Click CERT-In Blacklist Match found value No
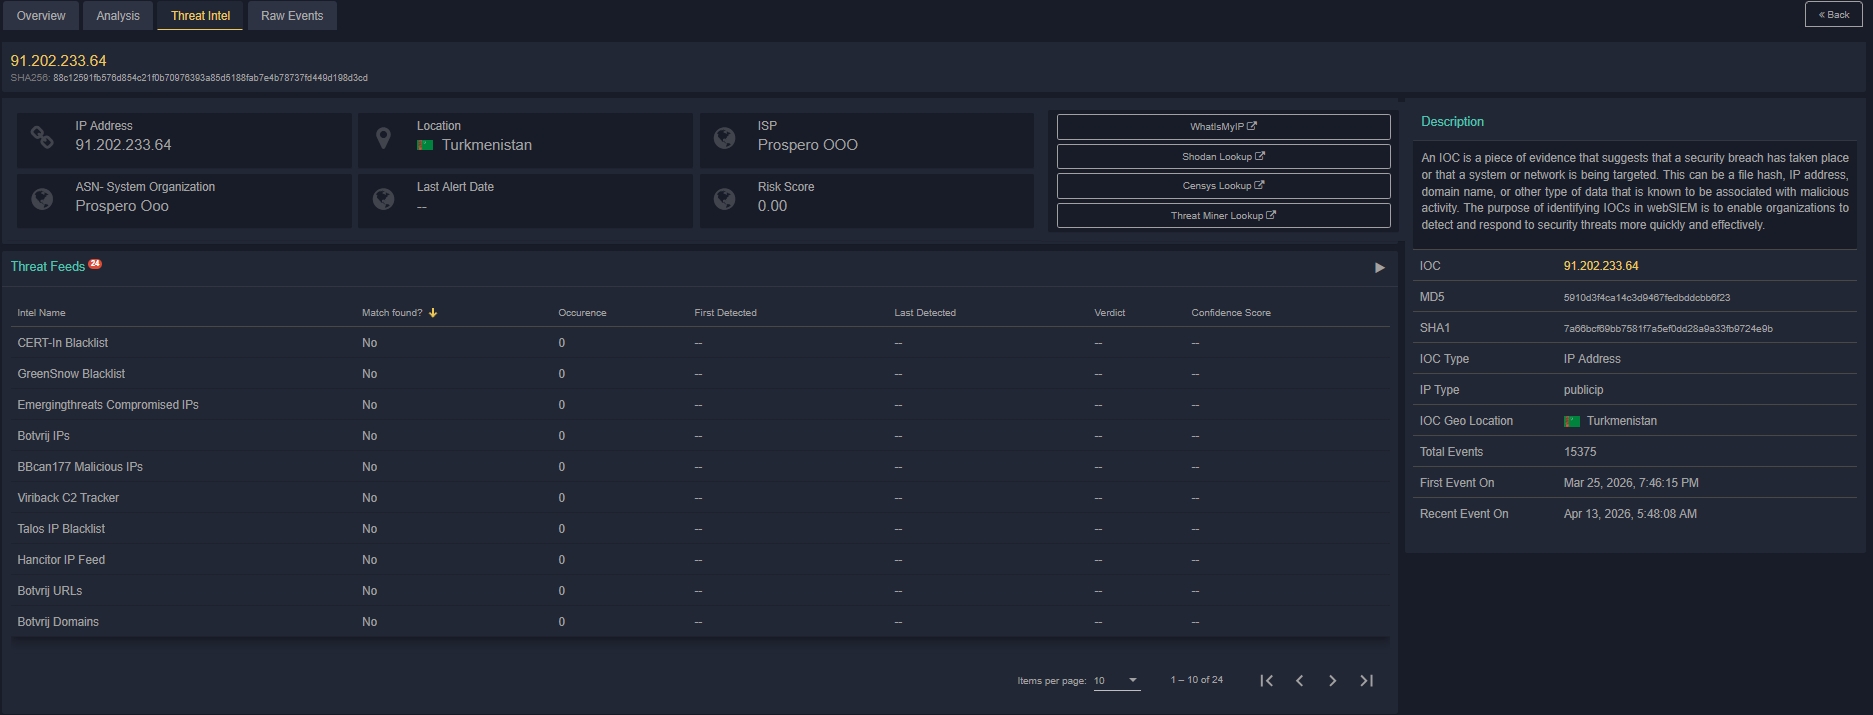1873x715 pixels. (x=369, y=343)
